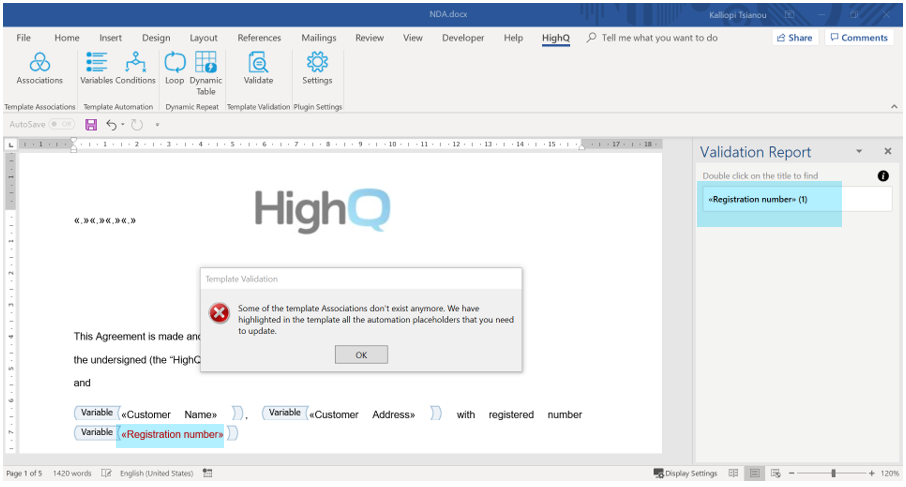Open HighQ plugin Settings

(x=317, y=68)
